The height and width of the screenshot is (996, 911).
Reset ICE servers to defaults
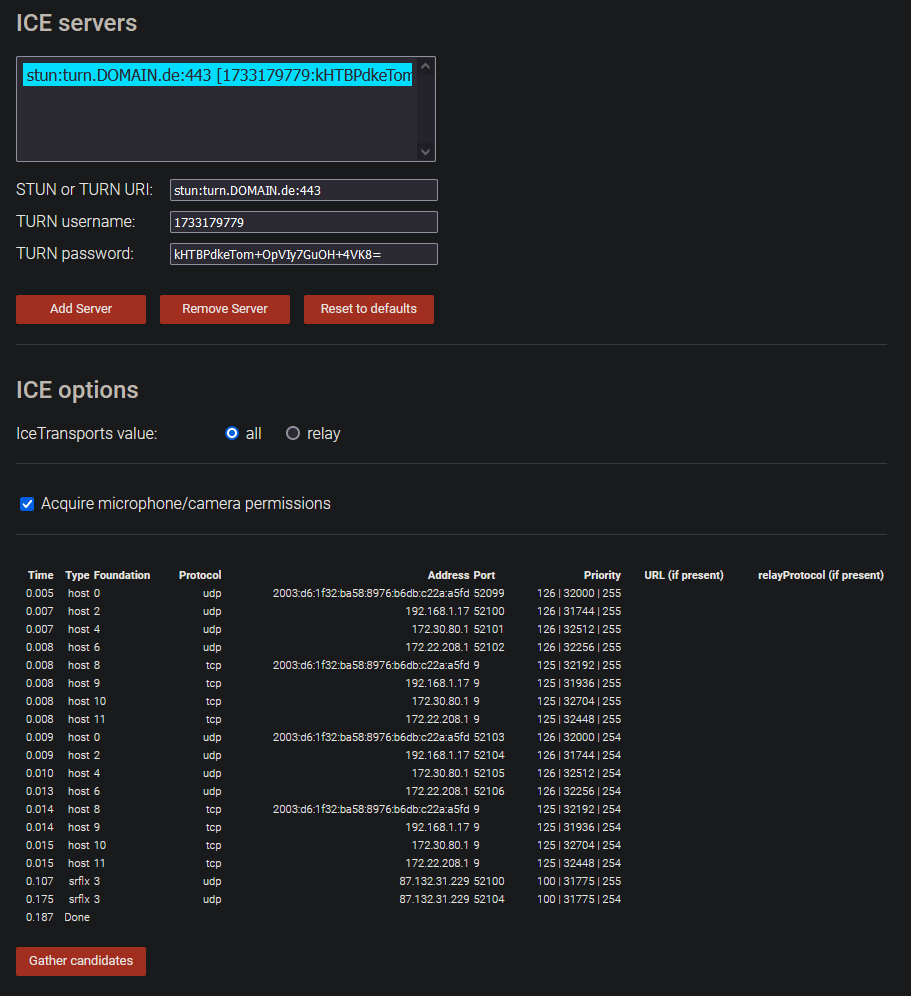[x=369, y=309]
